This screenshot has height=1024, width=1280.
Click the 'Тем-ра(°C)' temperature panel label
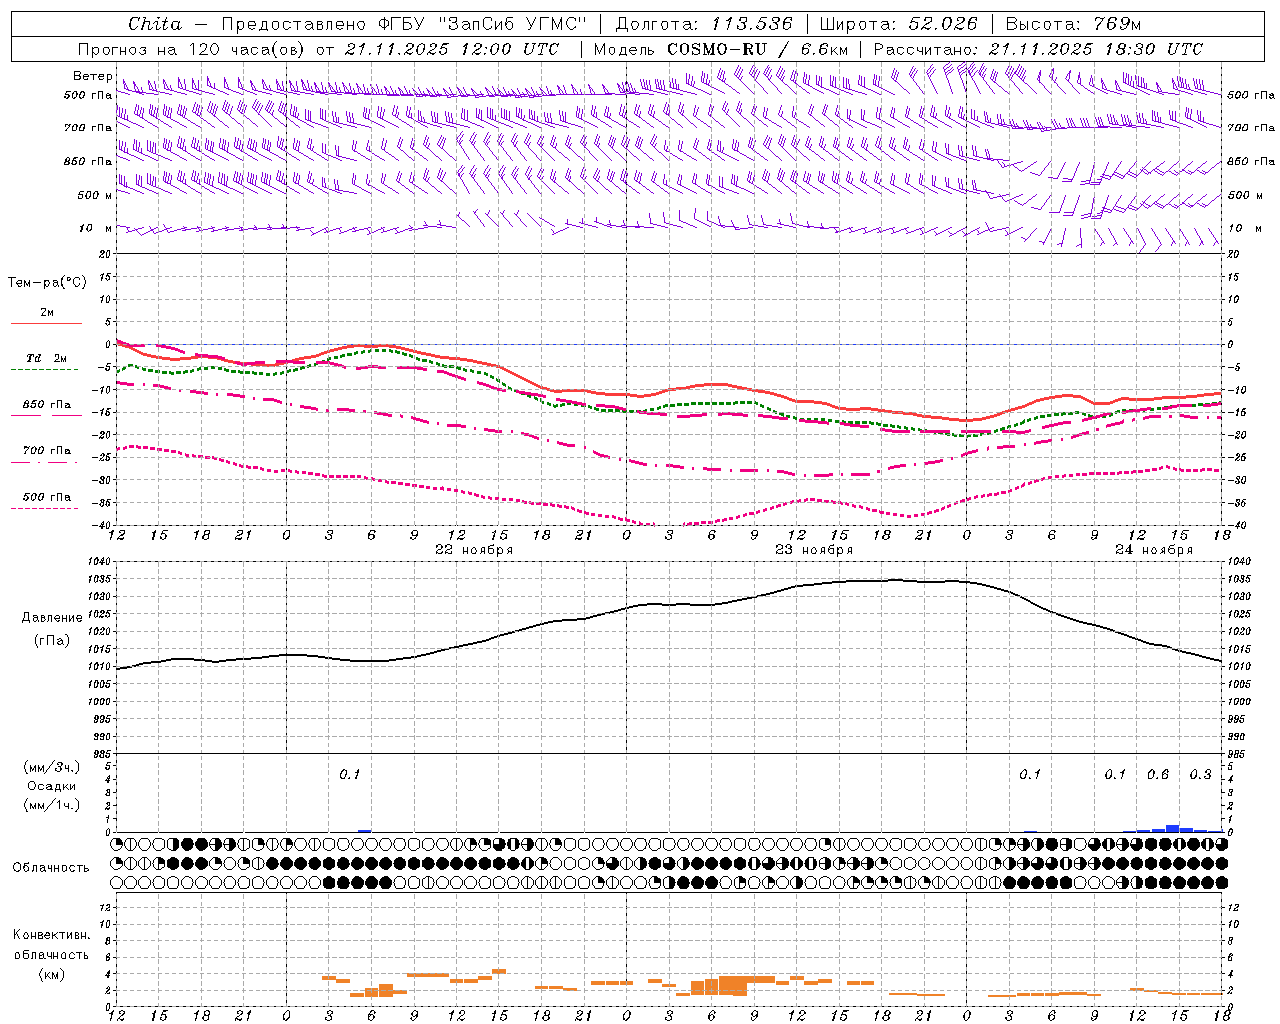point(47,283)
